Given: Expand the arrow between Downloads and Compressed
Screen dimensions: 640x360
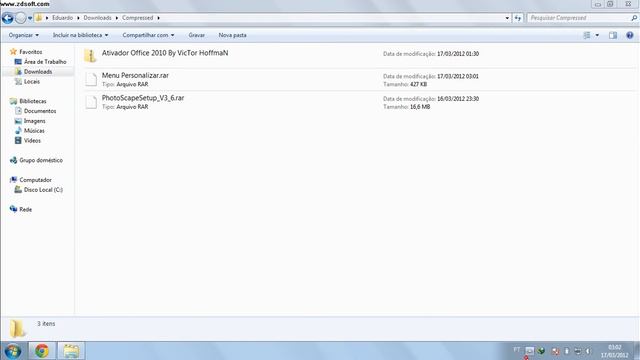Looking at the screenshot, I should [x=117, y=18].
